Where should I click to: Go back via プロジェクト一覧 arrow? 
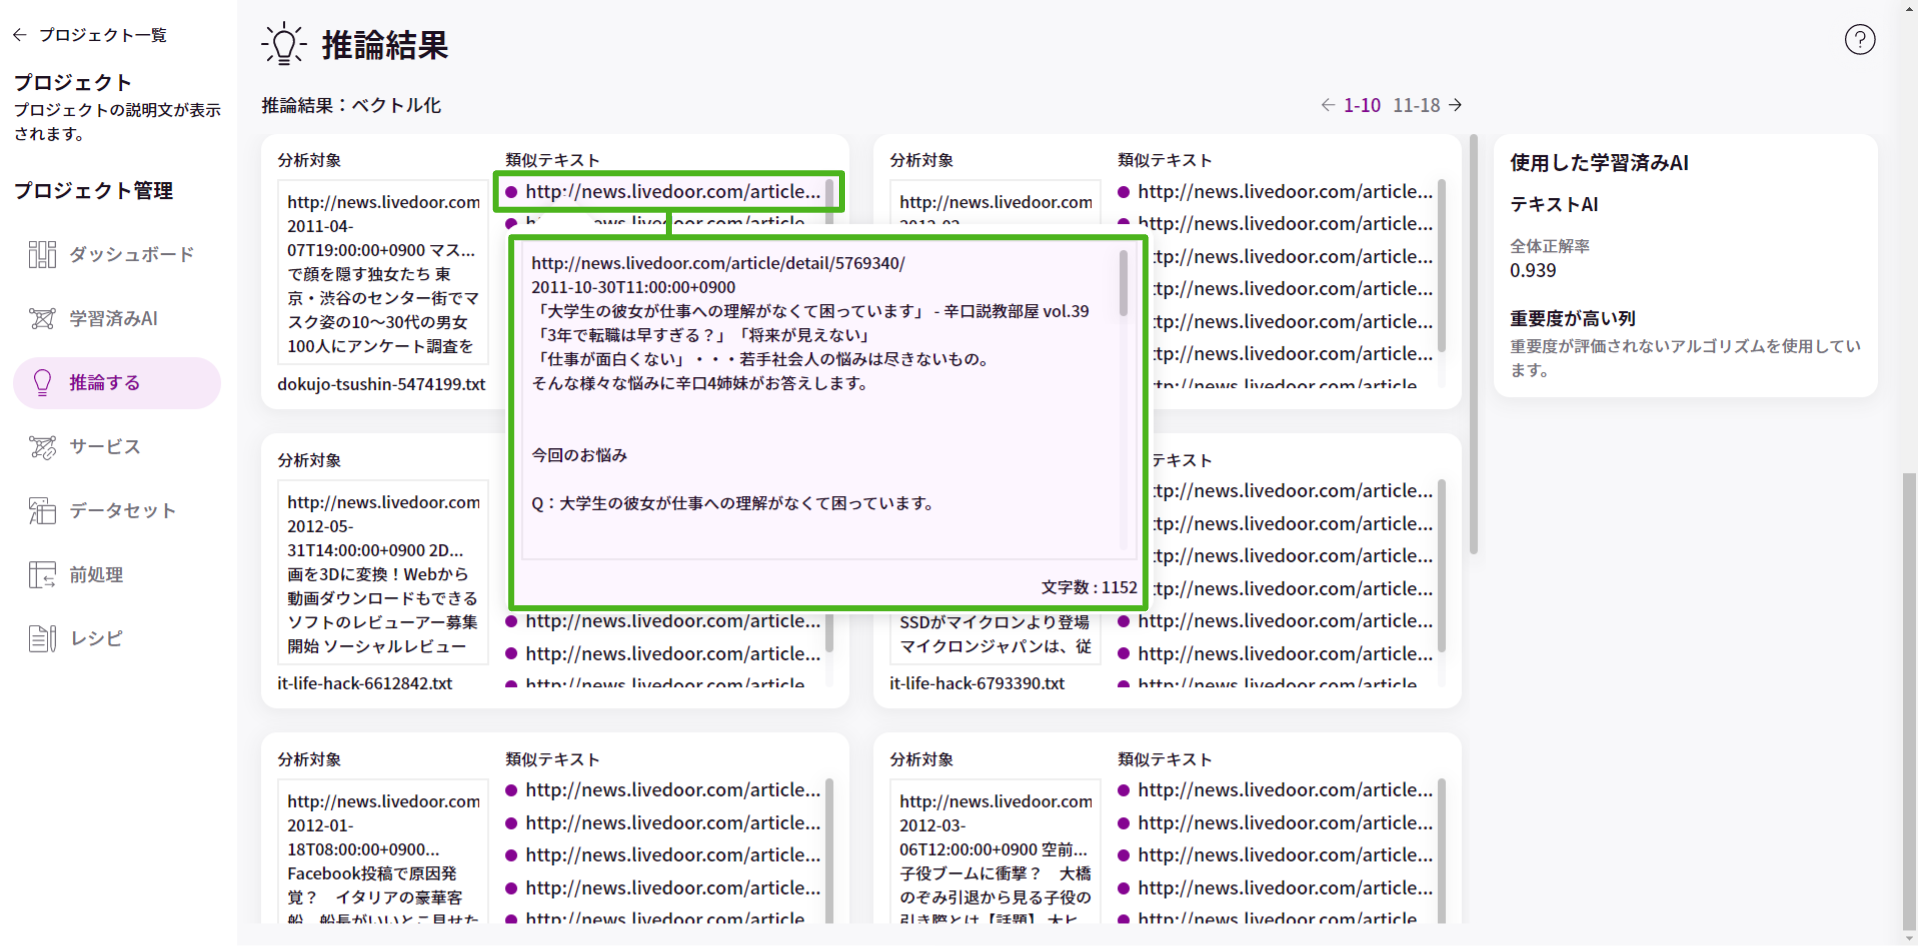[x=20, y=35]
